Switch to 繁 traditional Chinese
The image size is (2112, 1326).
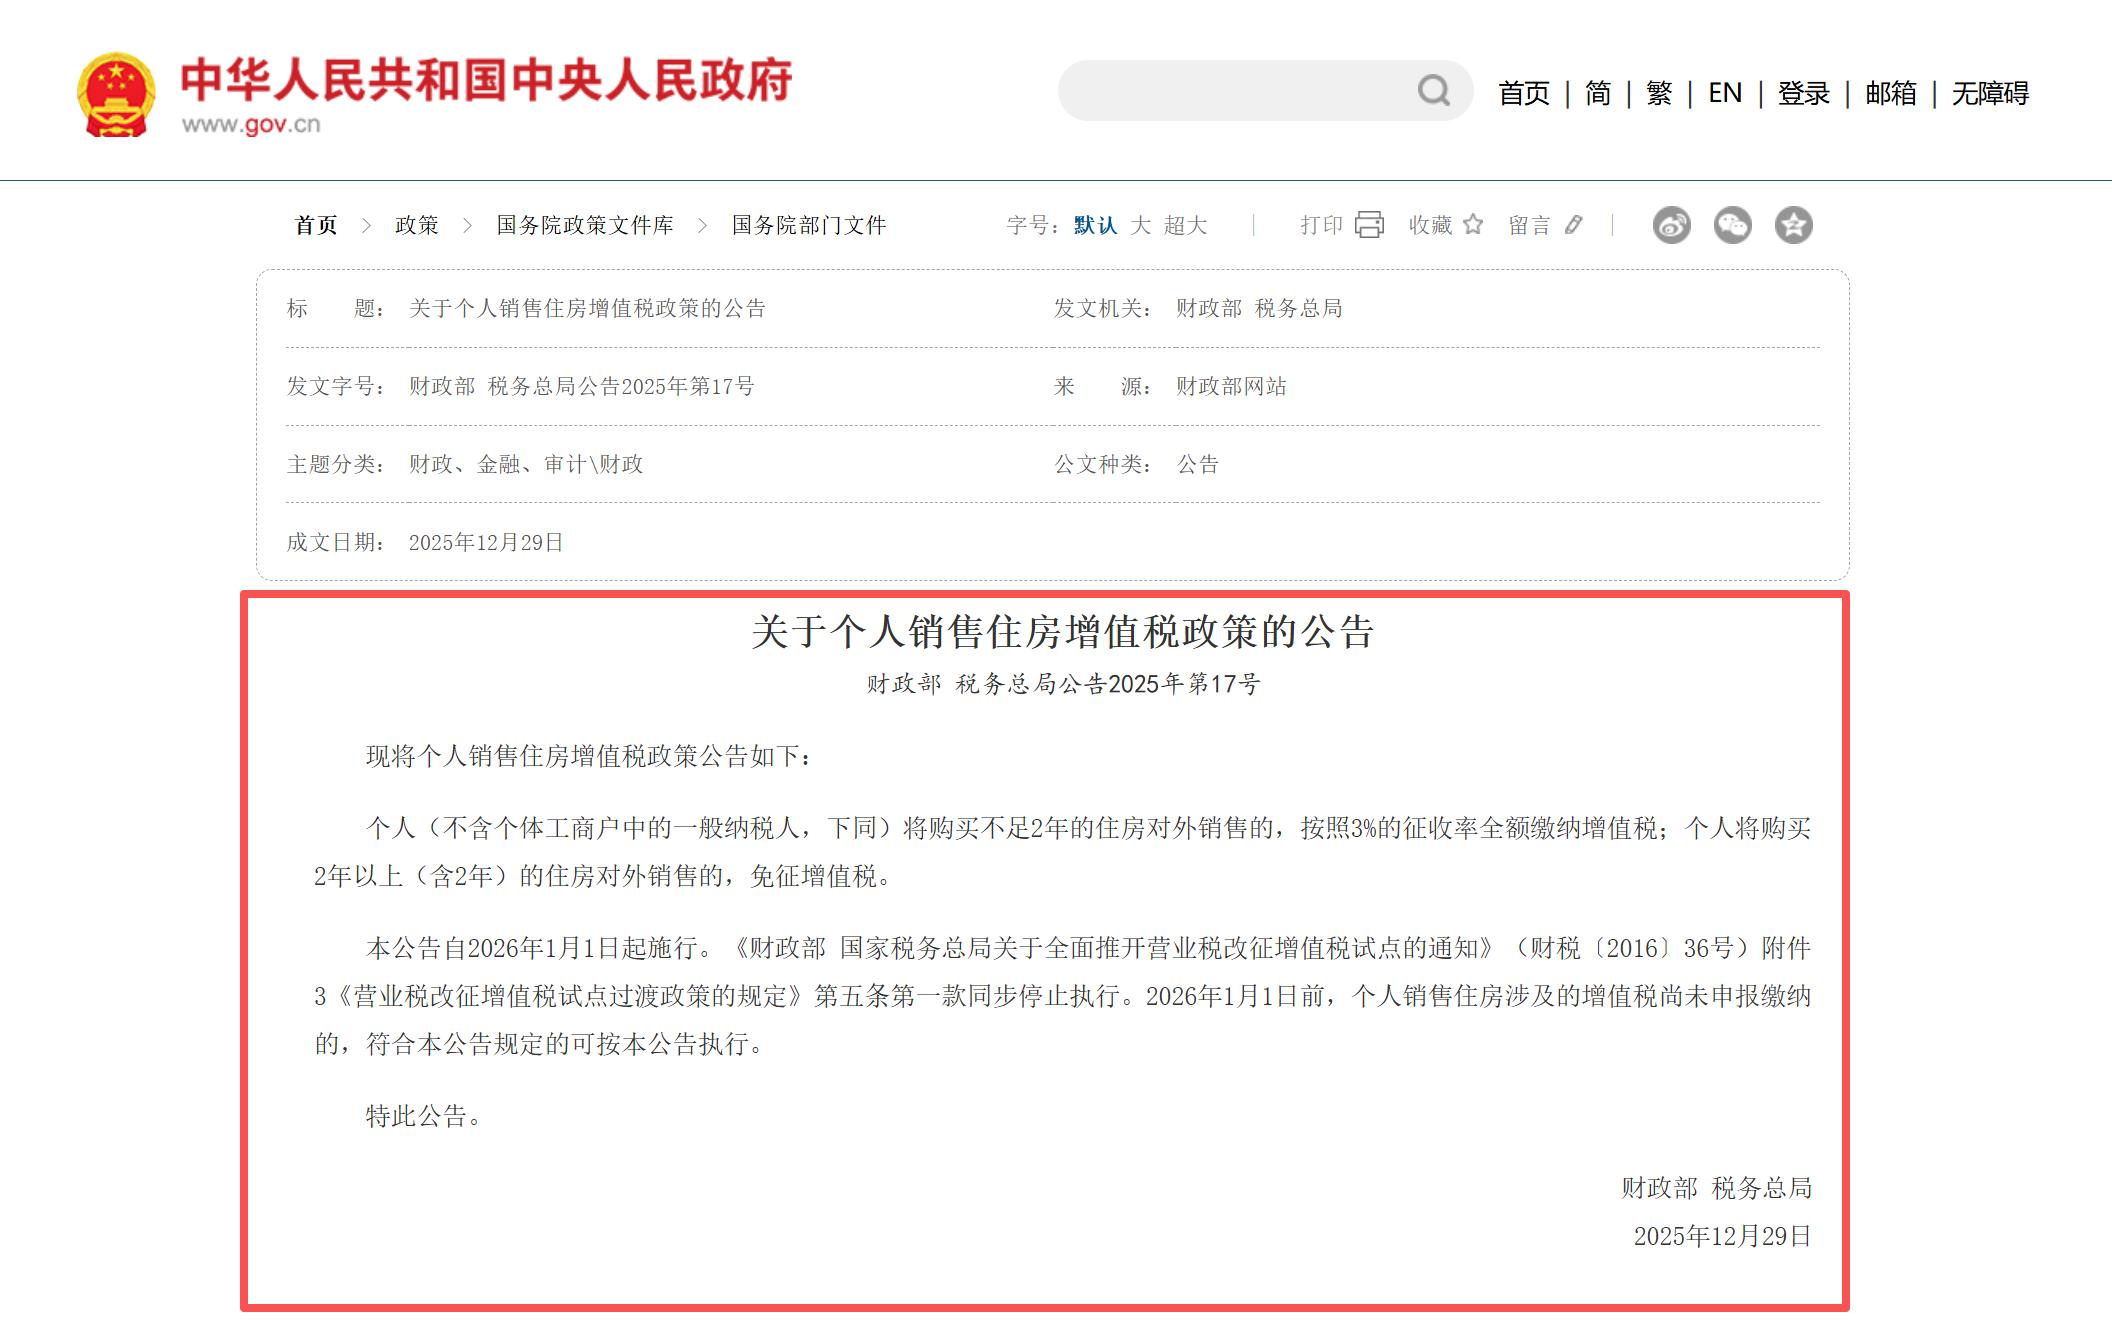tap(1658, 93)
